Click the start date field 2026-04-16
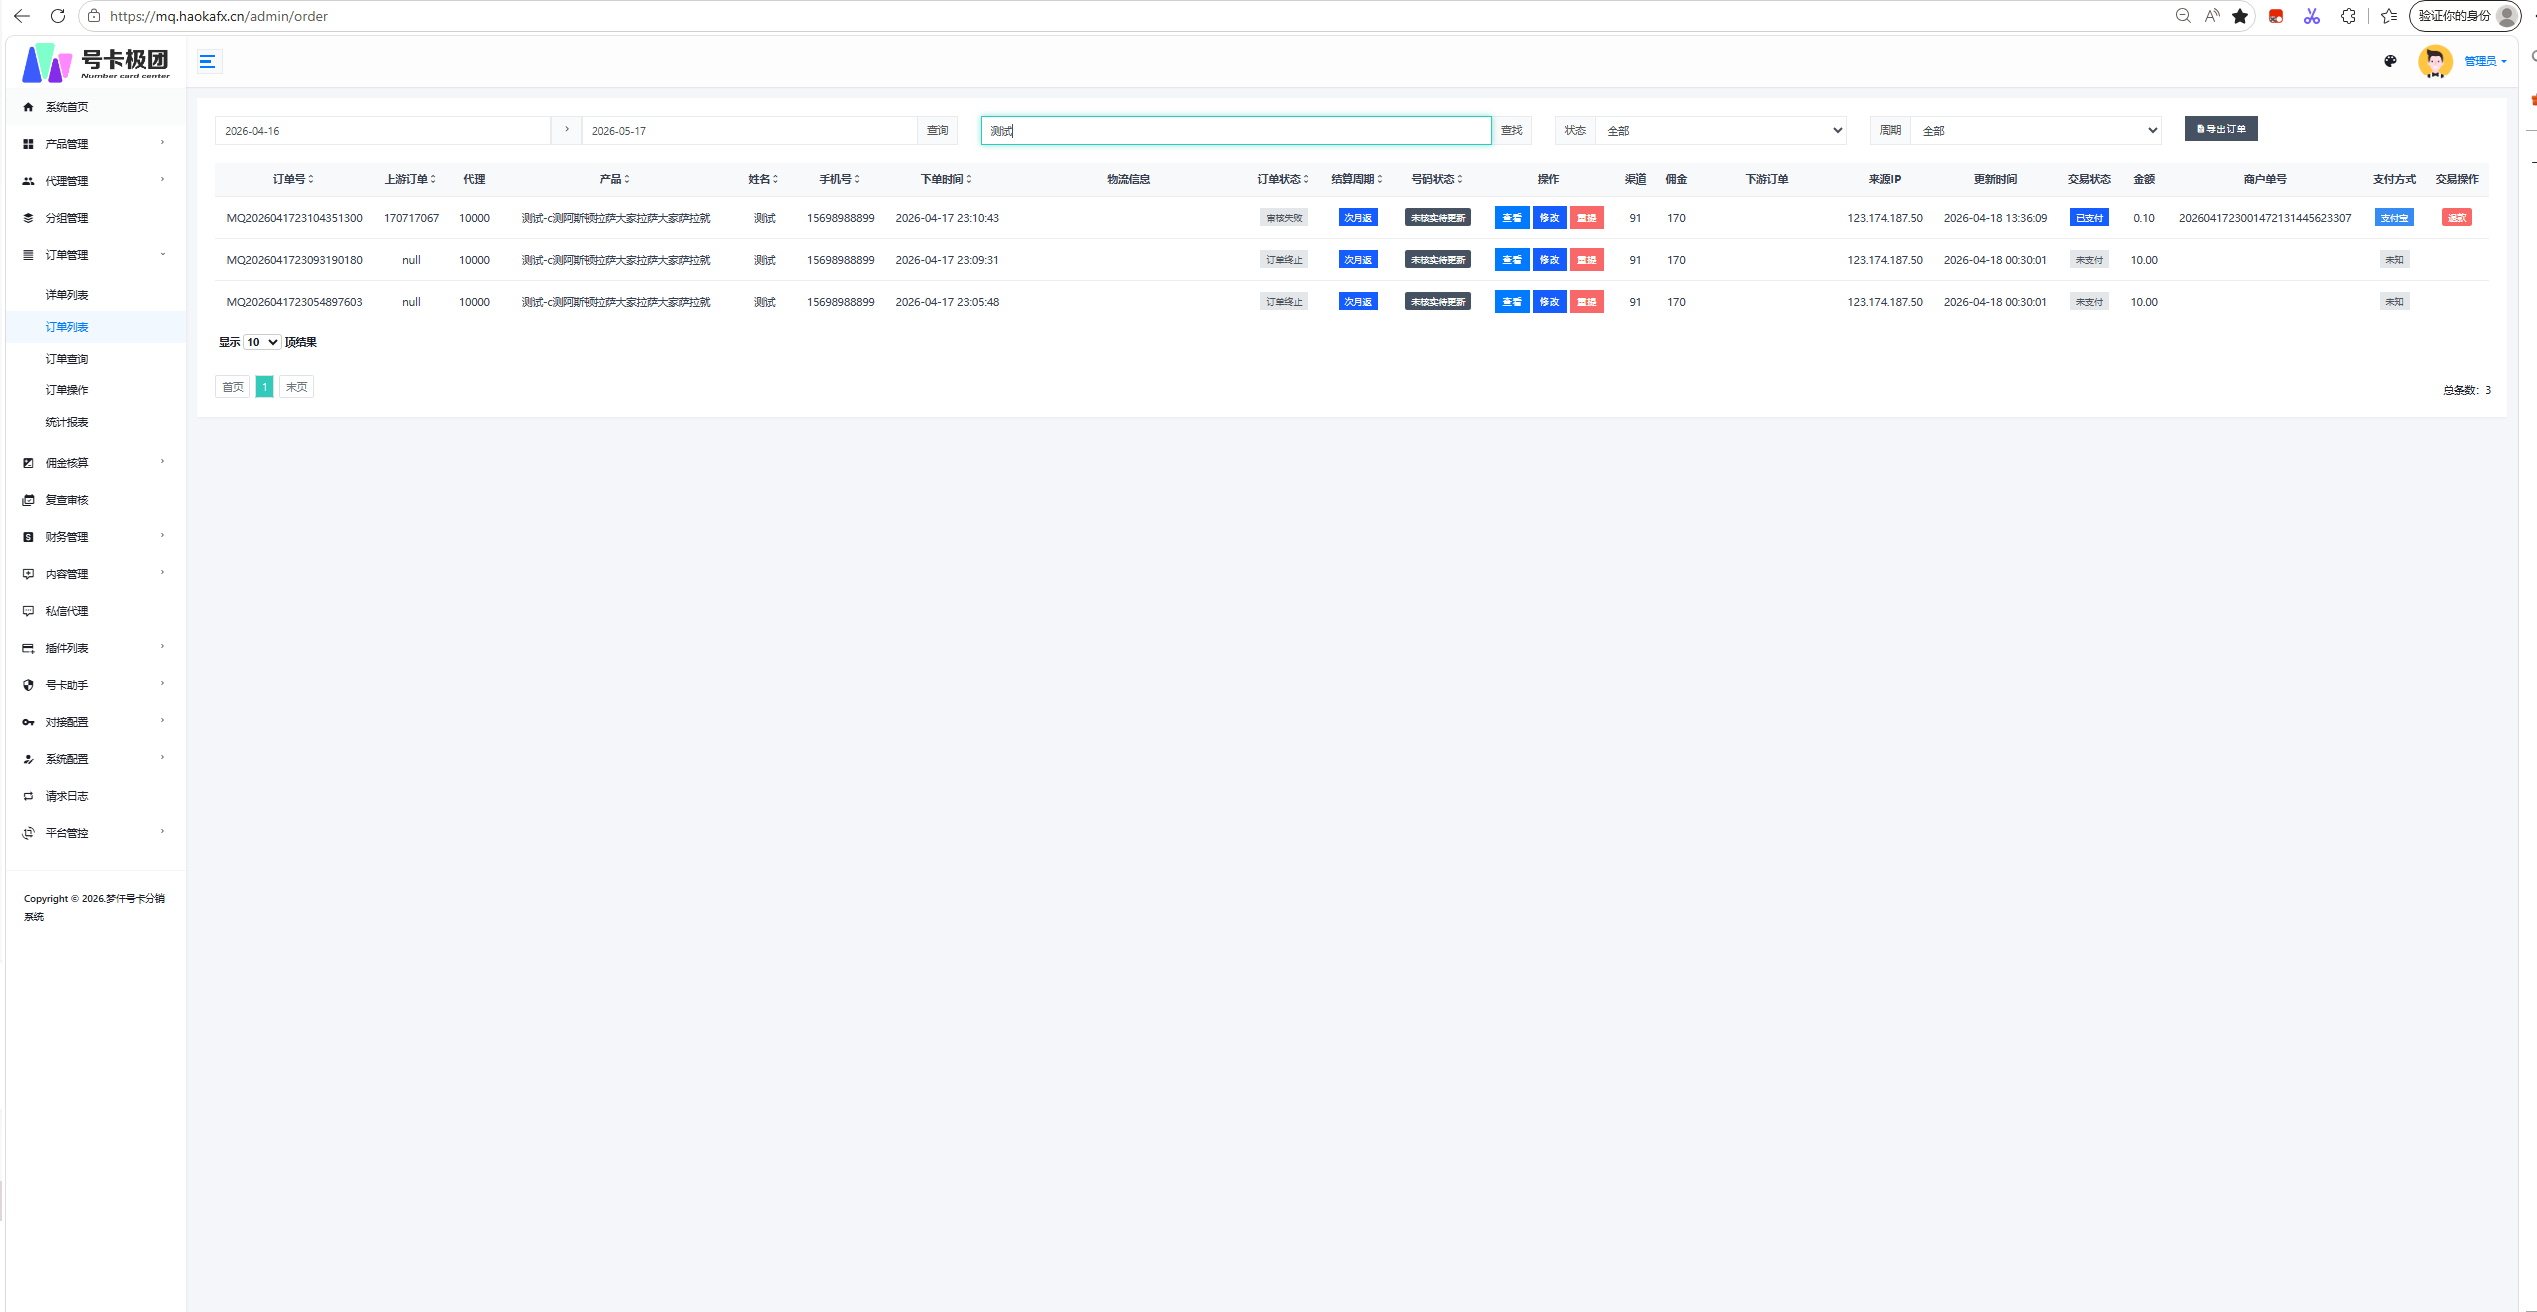The height and width of the screenshot is (1312, 2537). pyautogui.click(x=383, y=131)
